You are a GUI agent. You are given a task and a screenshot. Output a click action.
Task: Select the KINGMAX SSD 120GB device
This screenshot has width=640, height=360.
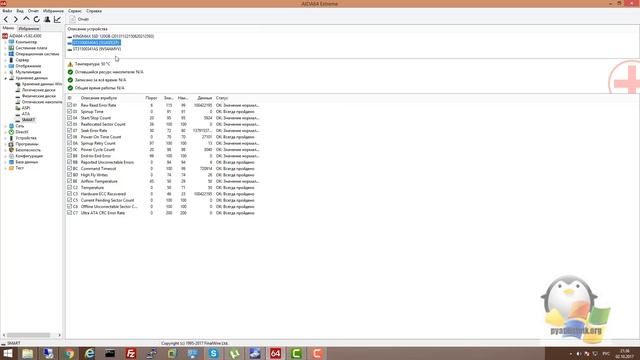113,36
